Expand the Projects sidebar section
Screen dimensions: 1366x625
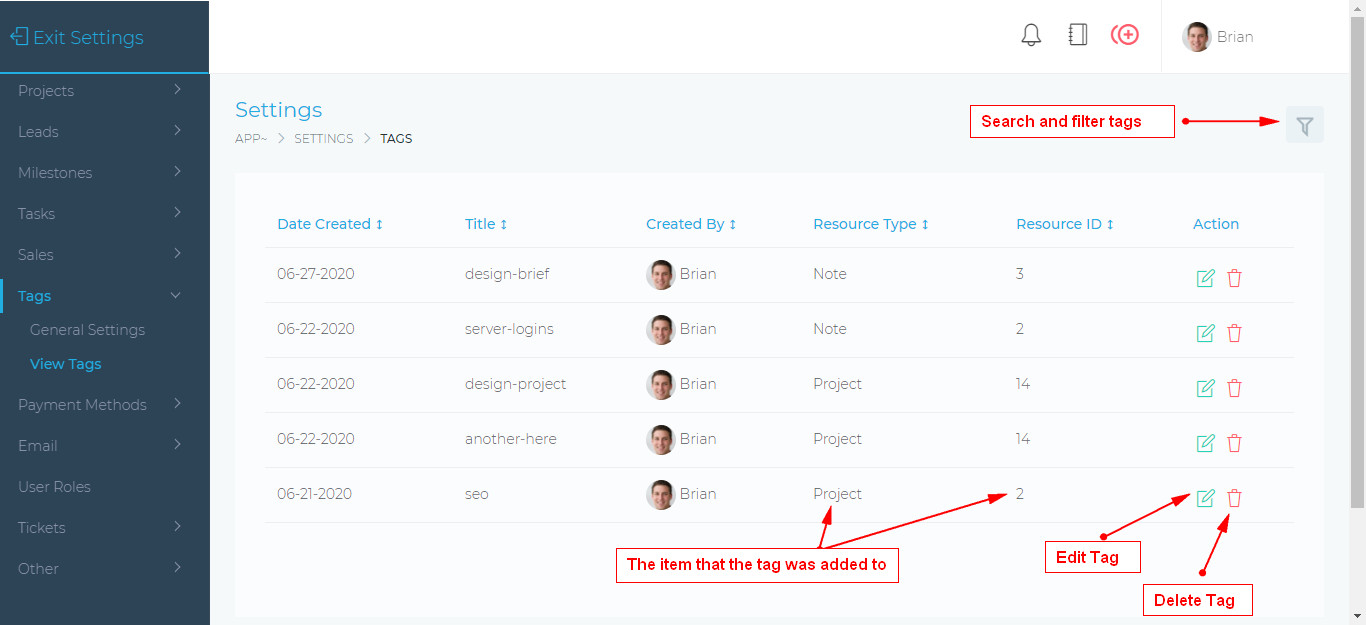[46, 90]
